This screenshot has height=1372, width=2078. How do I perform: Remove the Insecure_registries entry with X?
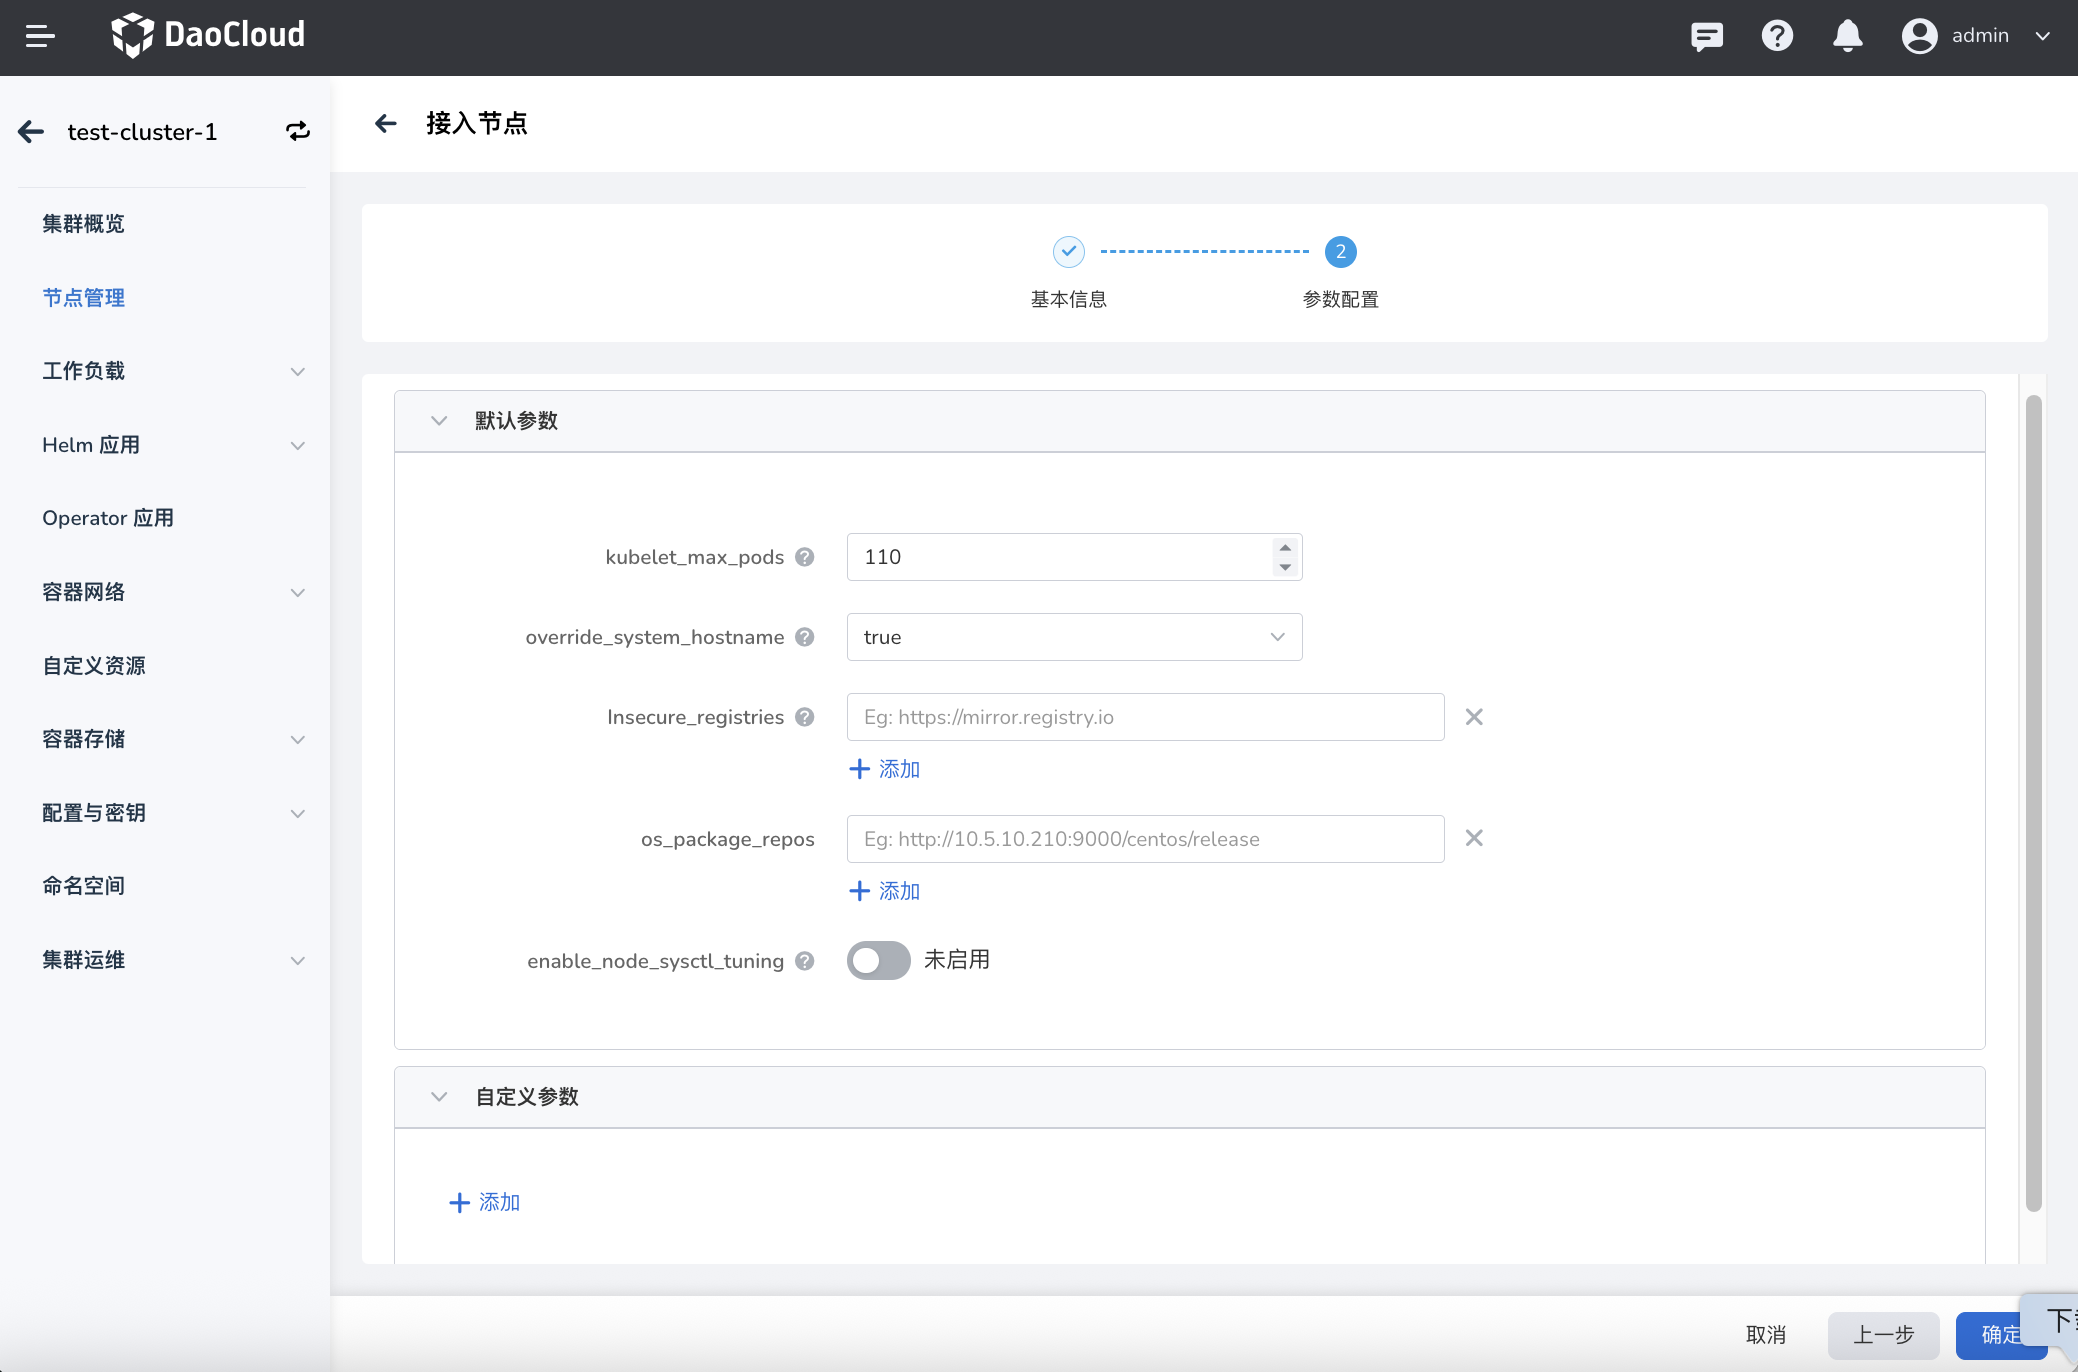(x=1474, y=717)
